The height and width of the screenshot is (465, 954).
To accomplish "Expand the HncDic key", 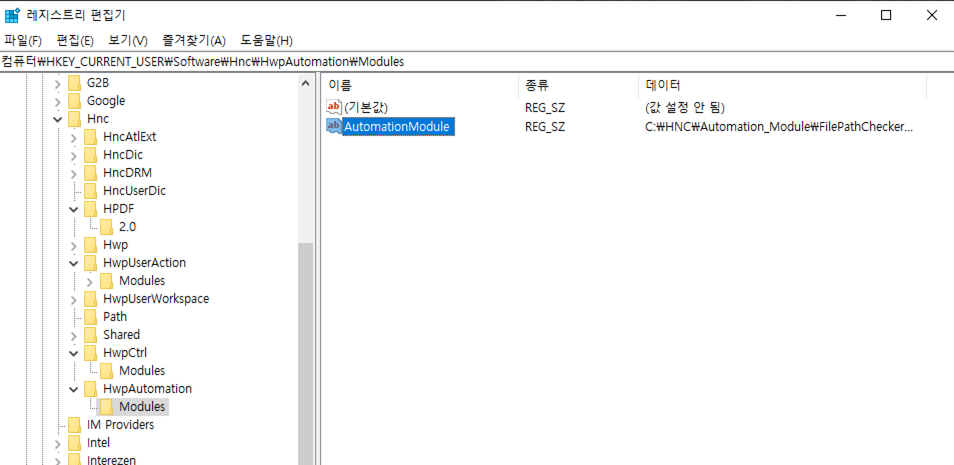I will click(74, 155).
